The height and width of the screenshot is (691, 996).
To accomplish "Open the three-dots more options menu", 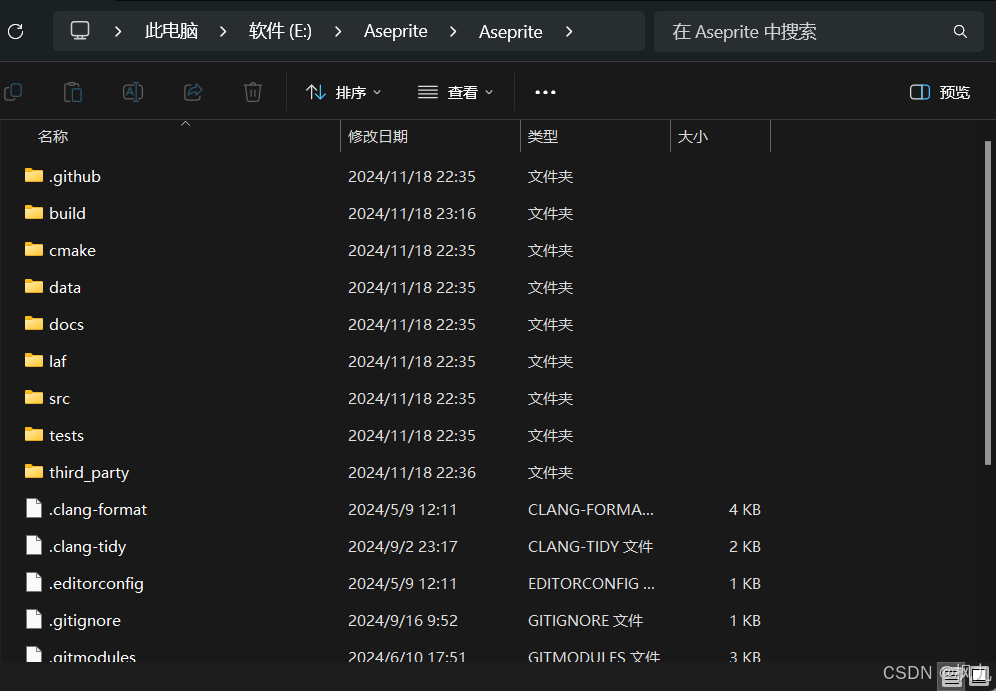I will tap(545, 92).
